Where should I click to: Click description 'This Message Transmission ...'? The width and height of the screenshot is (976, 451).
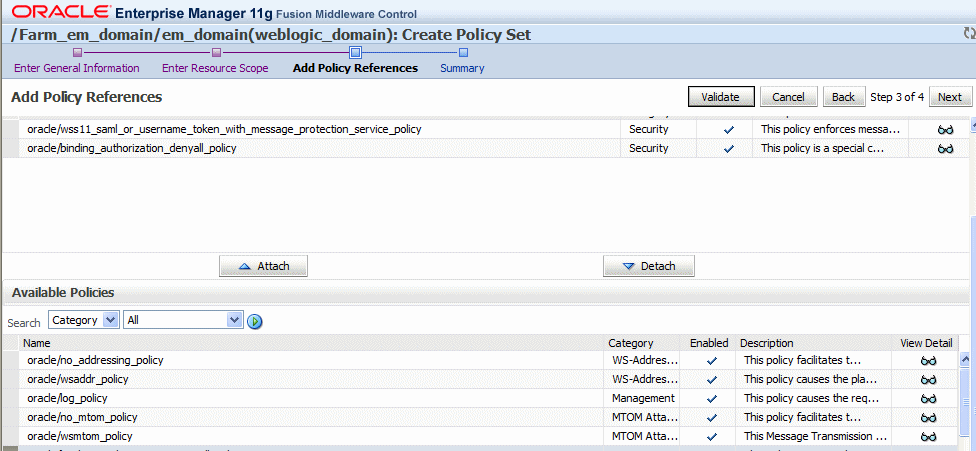point(815,437)
